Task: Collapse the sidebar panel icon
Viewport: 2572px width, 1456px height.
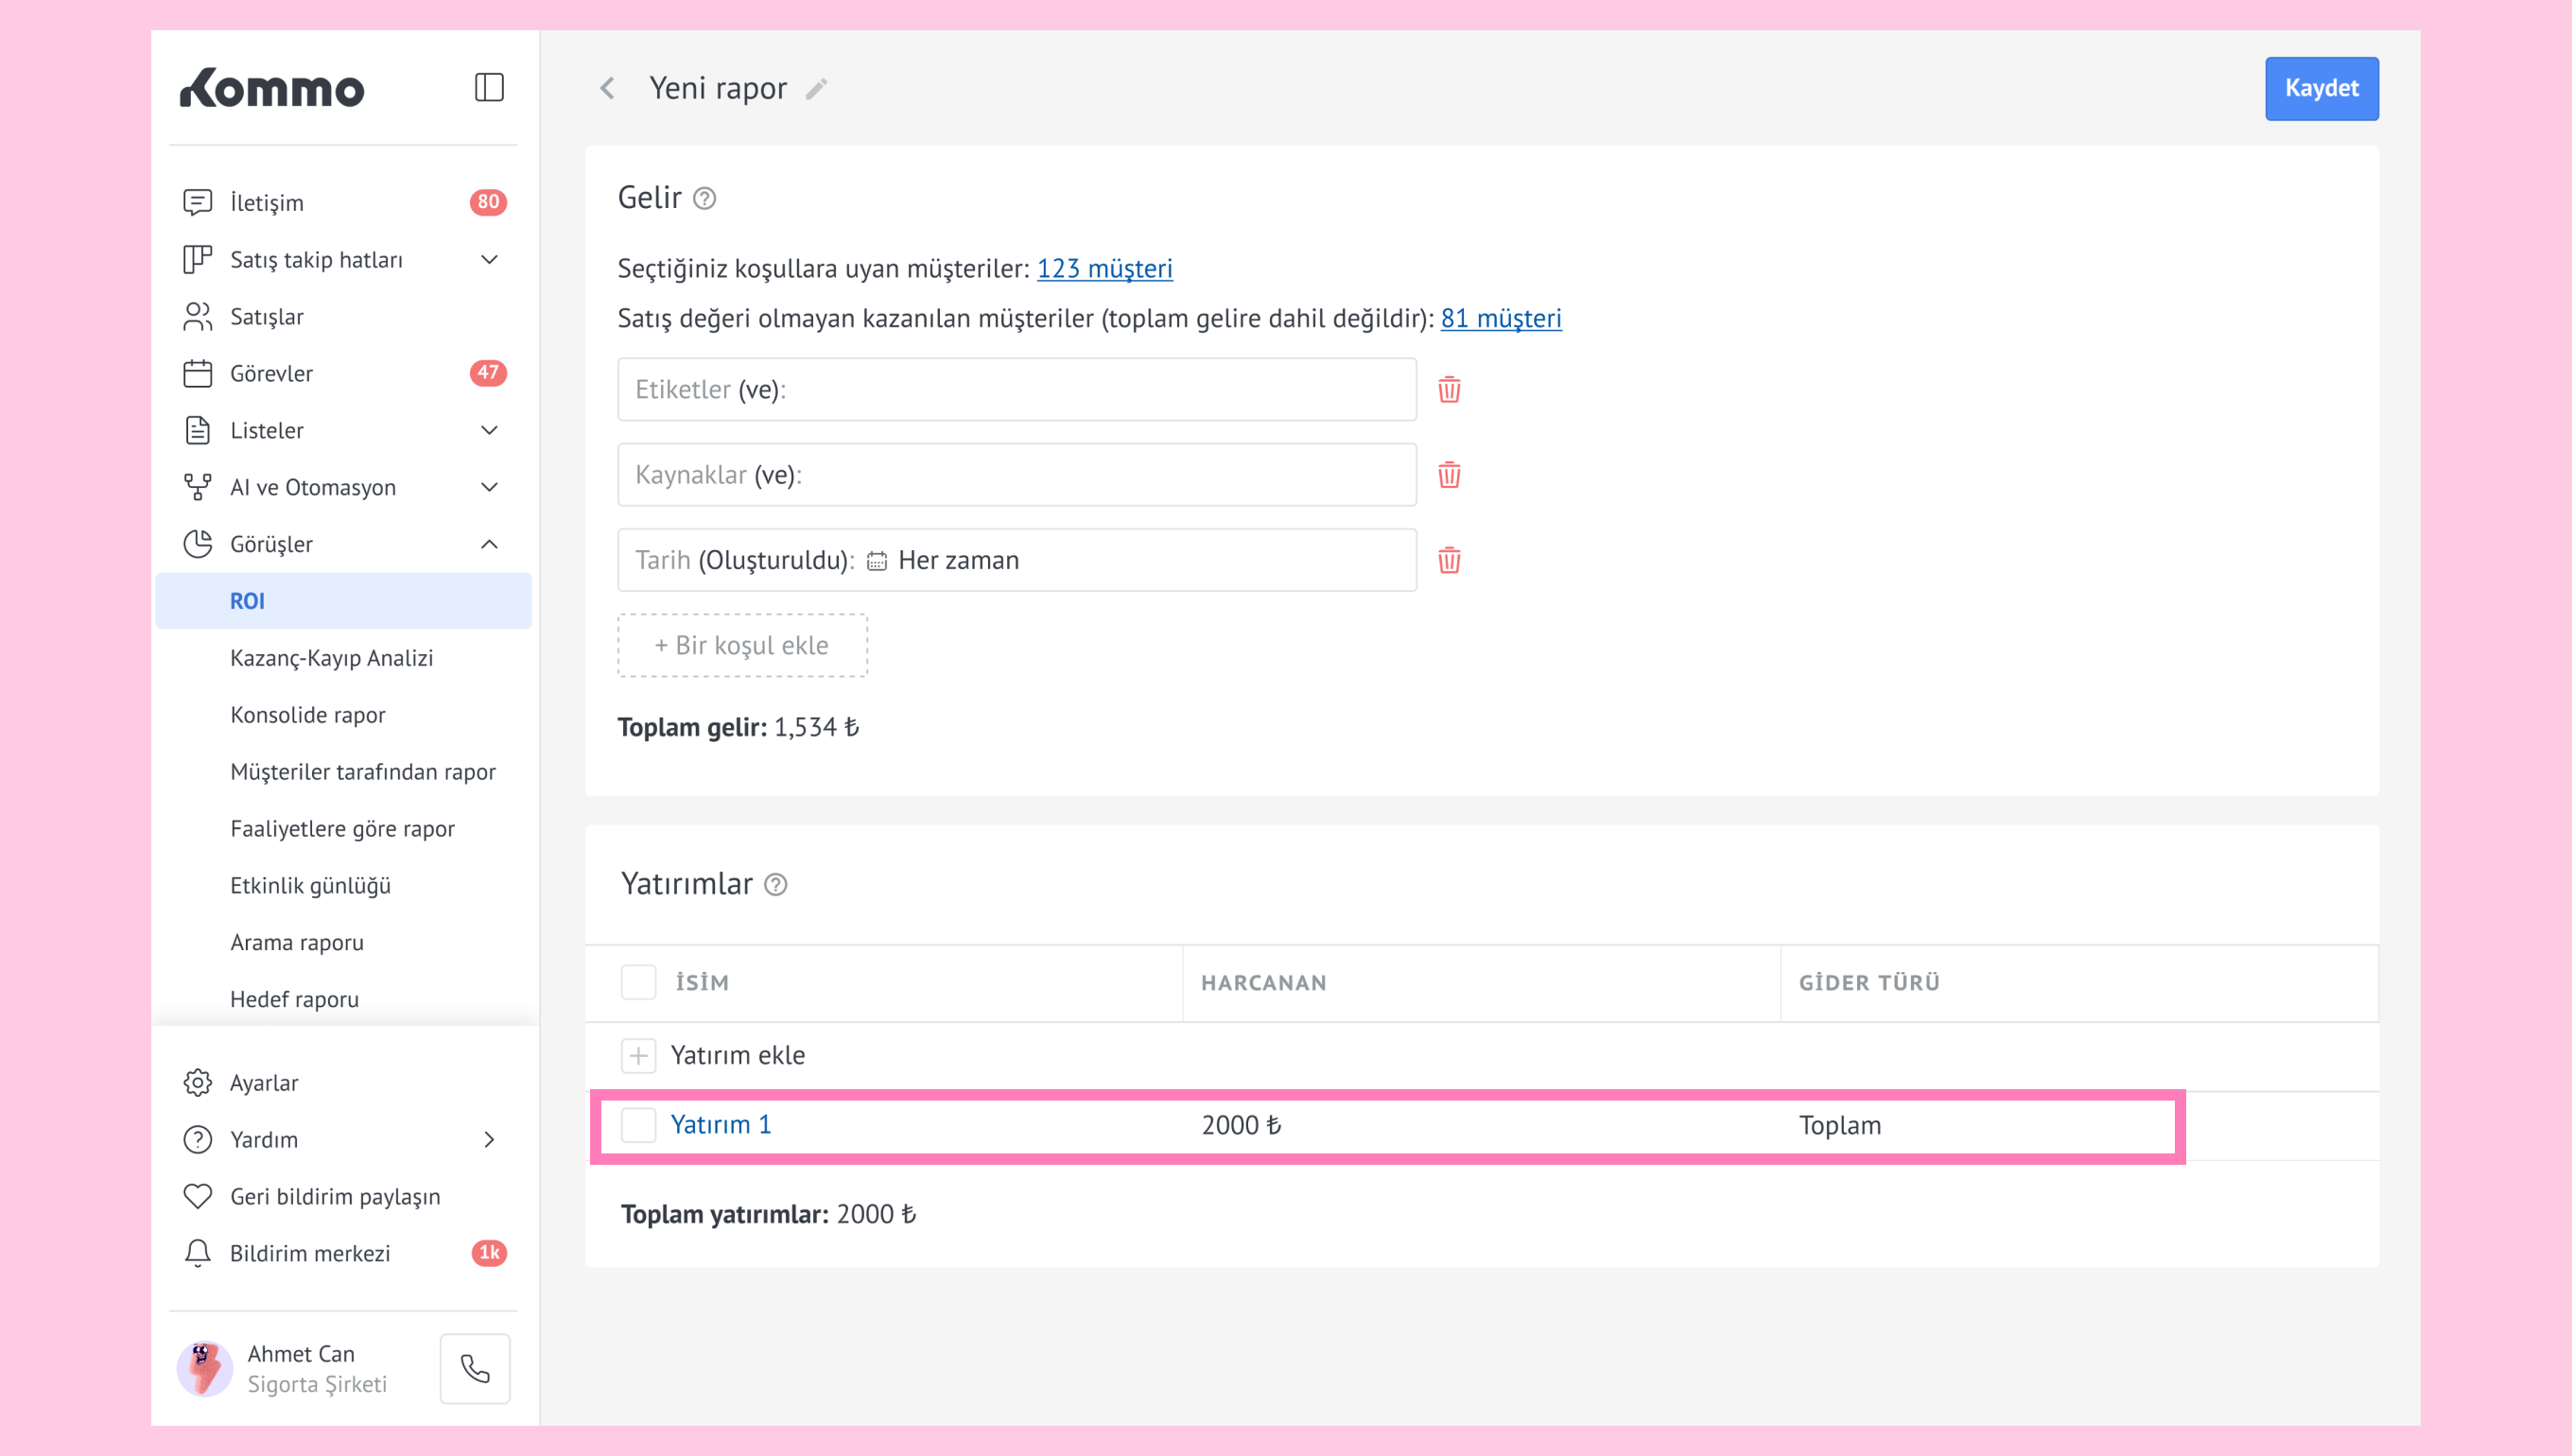Action: pyautogui.click(x=488, y=88)
